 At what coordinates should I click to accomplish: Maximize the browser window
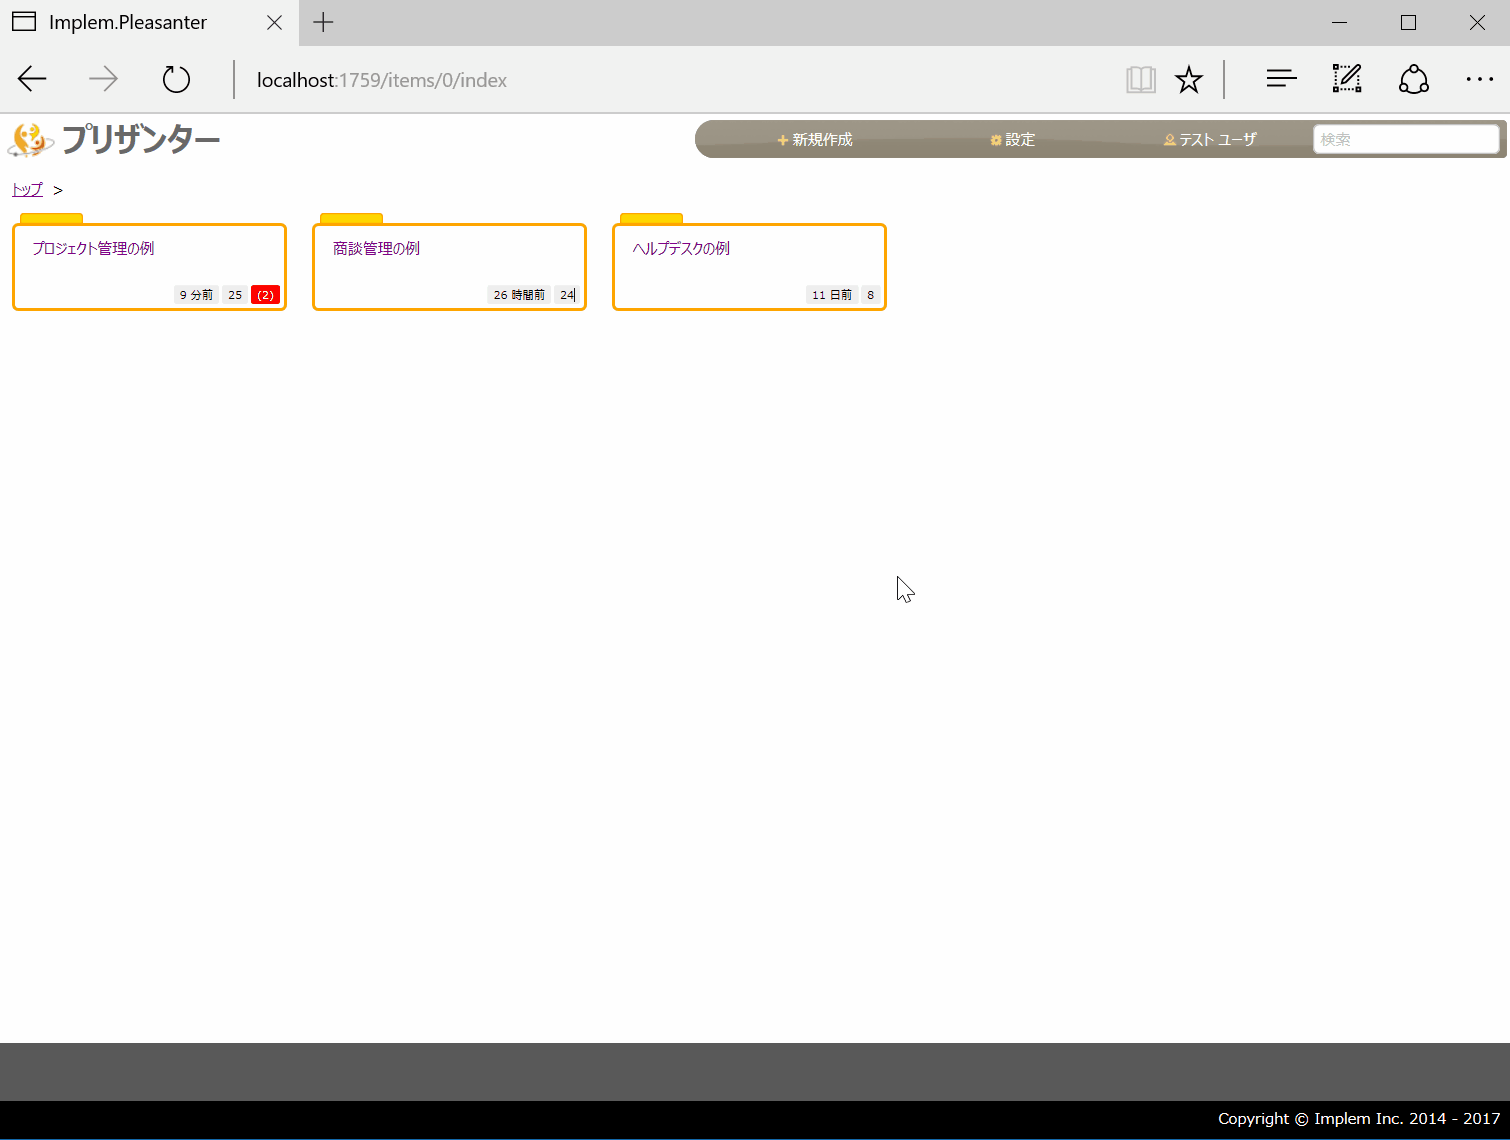[1409, 22]
